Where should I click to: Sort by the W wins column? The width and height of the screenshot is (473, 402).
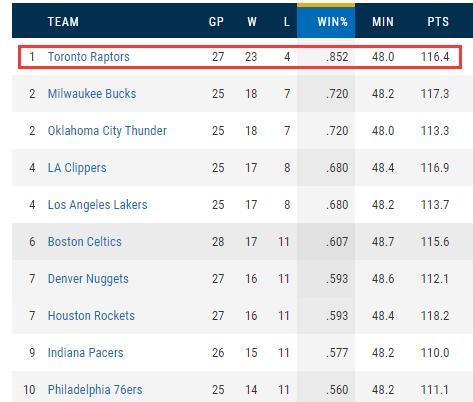click(252, 22)
